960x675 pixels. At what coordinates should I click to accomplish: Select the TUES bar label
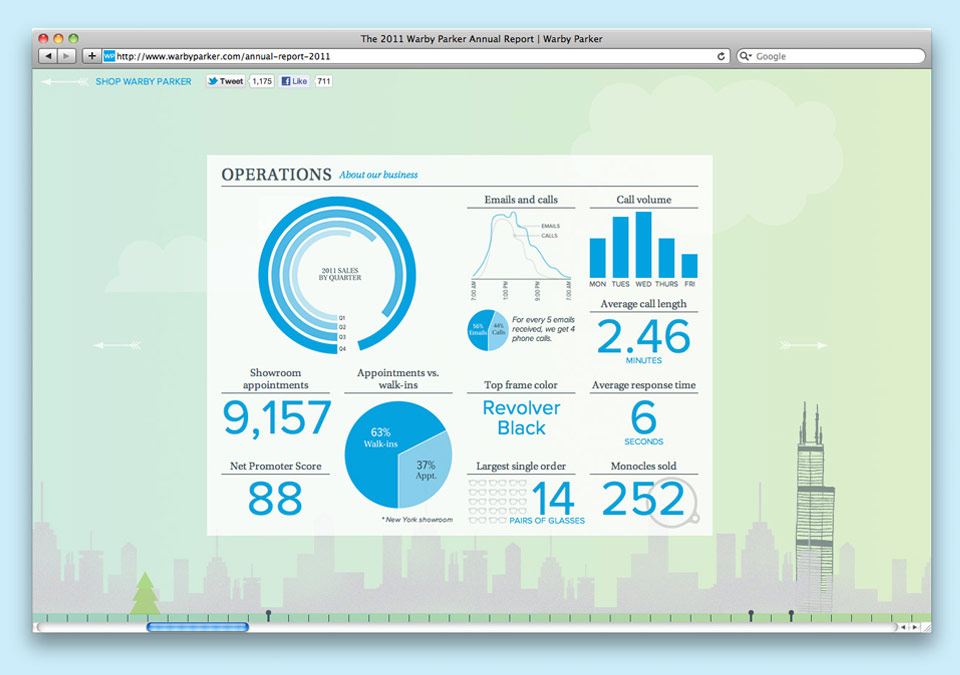(x=620, y=284)
